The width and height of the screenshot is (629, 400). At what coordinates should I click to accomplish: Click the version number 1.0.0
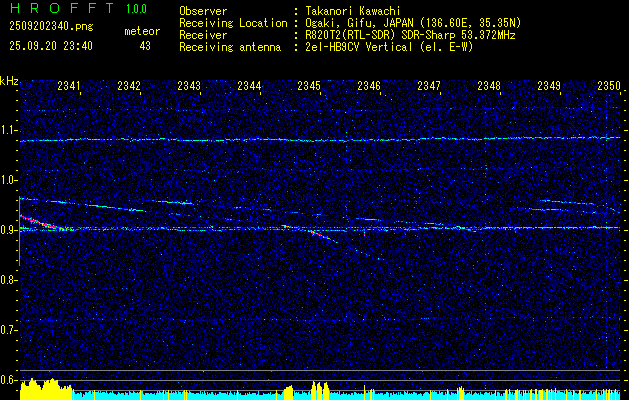point(135,9)
